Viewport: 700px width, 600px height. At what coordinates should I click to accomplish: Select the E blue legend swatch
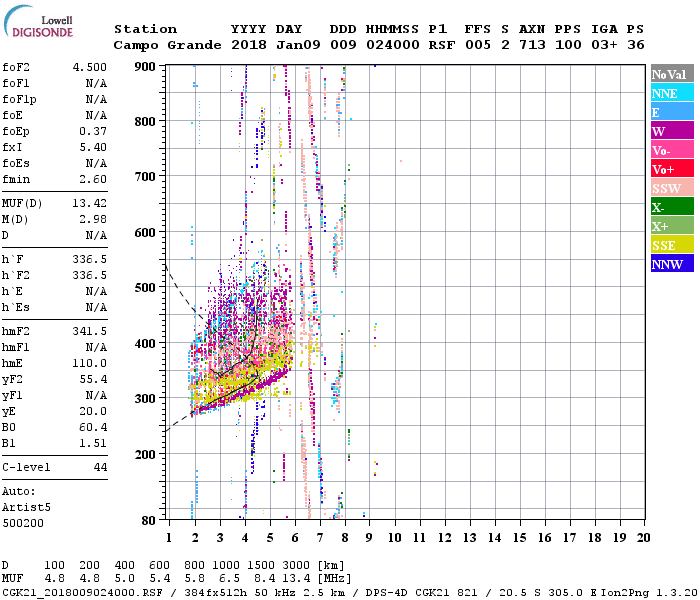point(672,112)
